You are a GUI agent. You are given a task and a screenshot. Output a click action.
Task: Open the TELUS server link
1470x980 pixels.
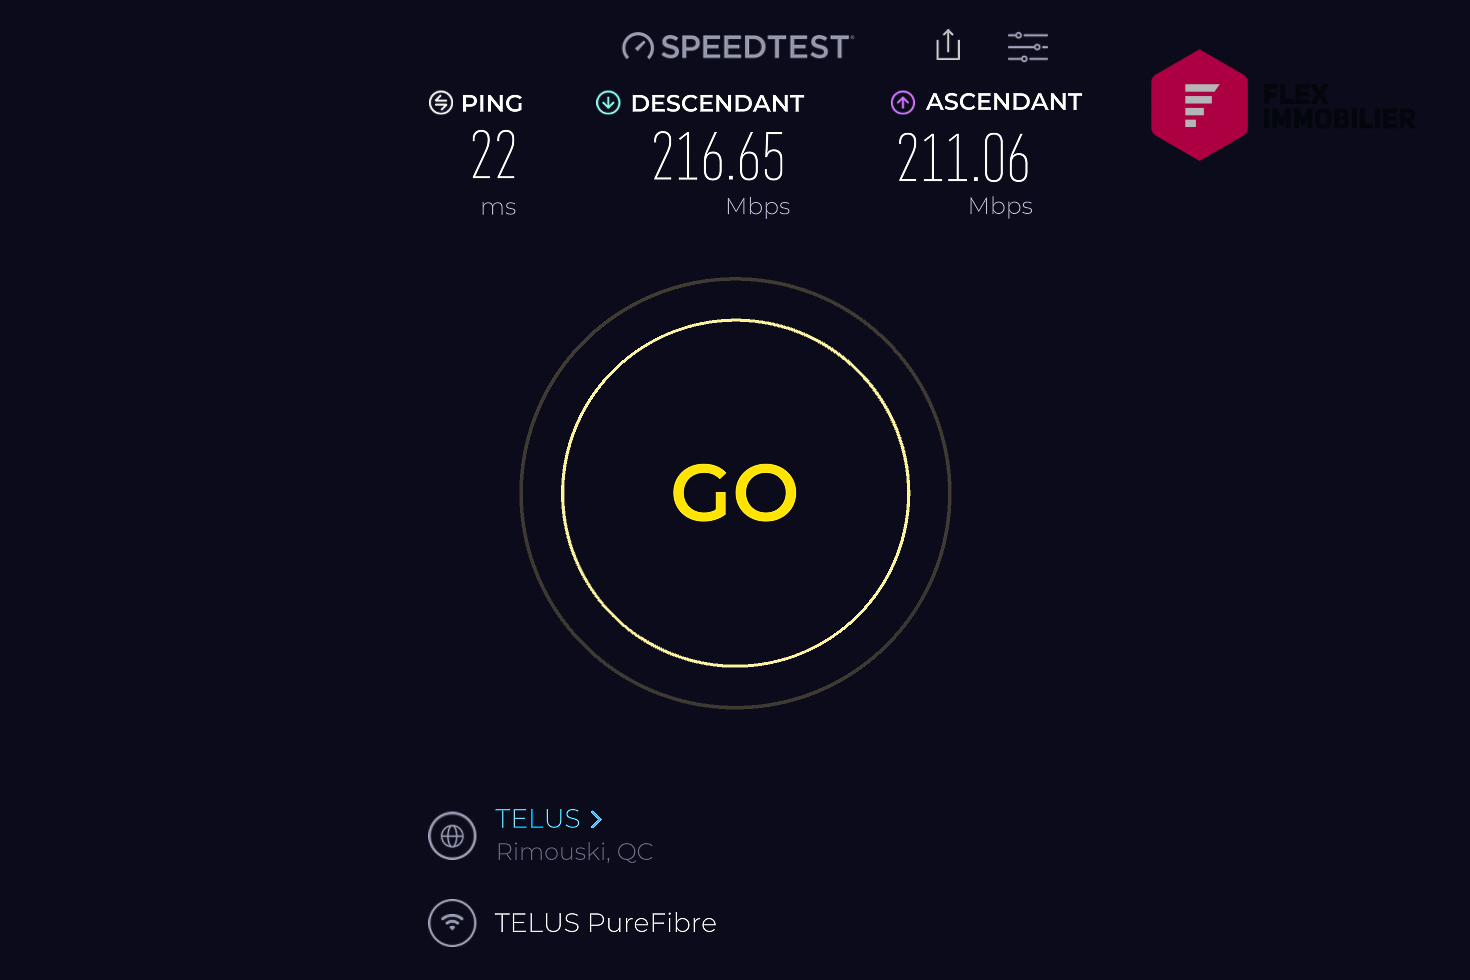coord(538,819)
